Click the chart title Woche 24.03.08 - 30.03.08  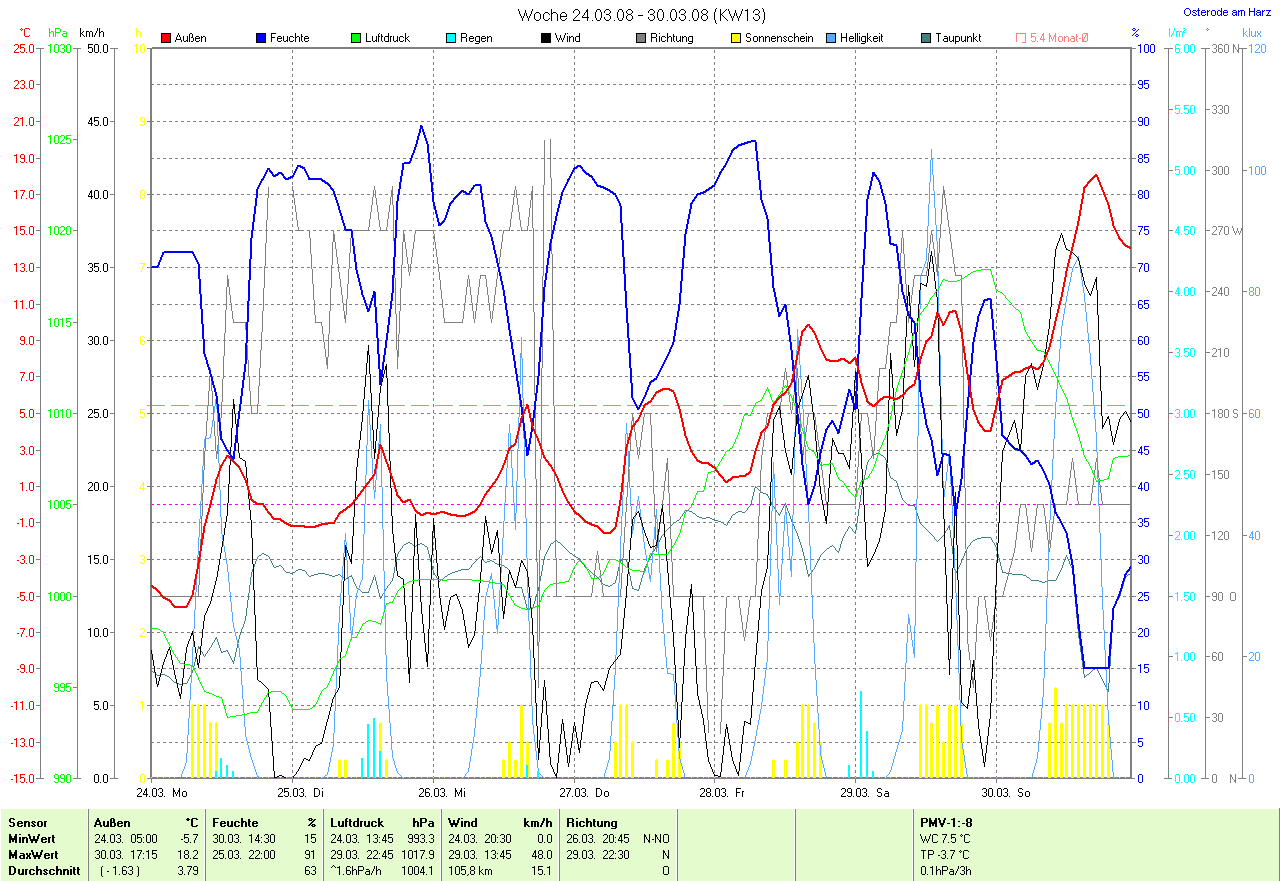click(x=642, y=15)
